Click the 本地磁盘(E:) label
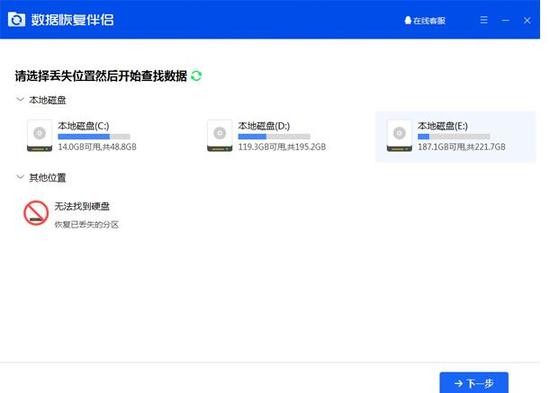This screenshot has width=550, height=393. (x=443, y=126)
